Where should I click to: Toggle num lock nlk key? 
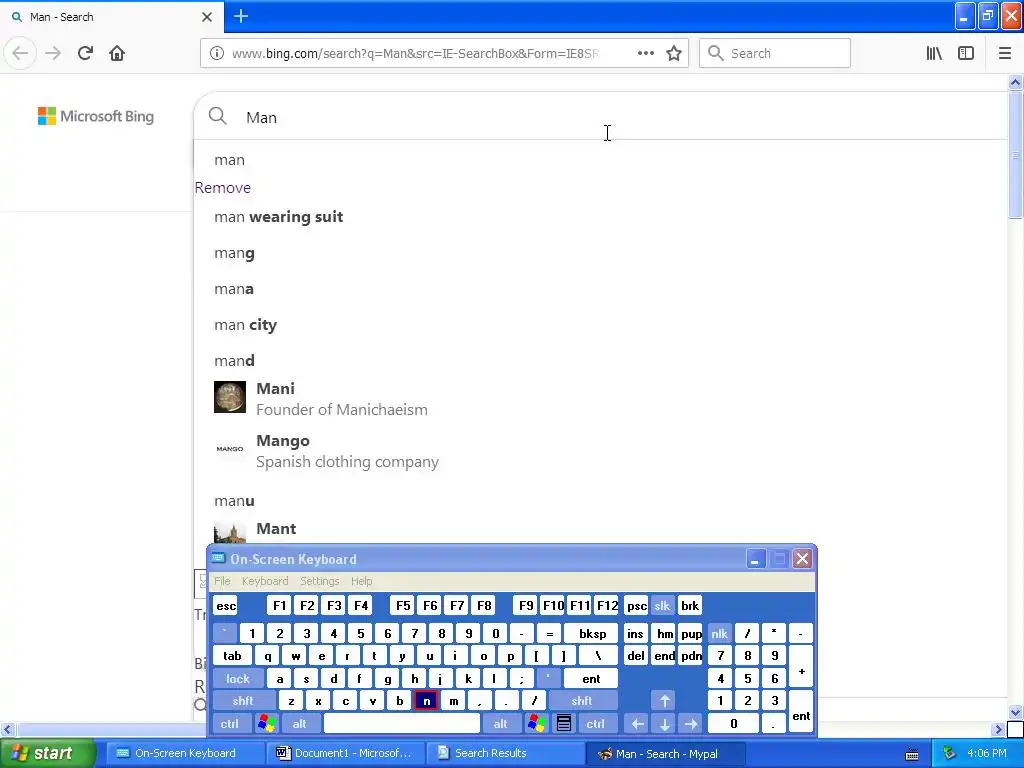pyautogui.click(x=720, y=633)
